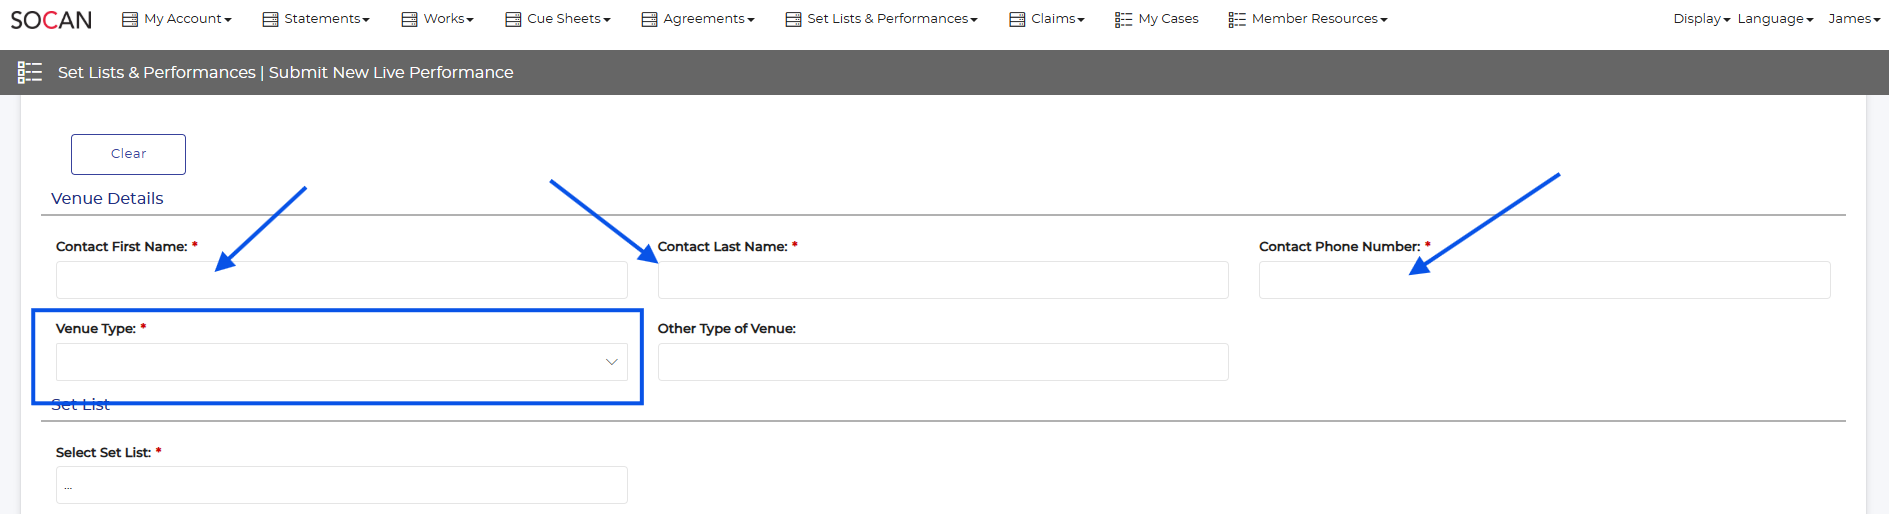1889x514 pixels.
Task: Click the Contact First Name field
Action: pyautogui.click(x=341, y=280)
